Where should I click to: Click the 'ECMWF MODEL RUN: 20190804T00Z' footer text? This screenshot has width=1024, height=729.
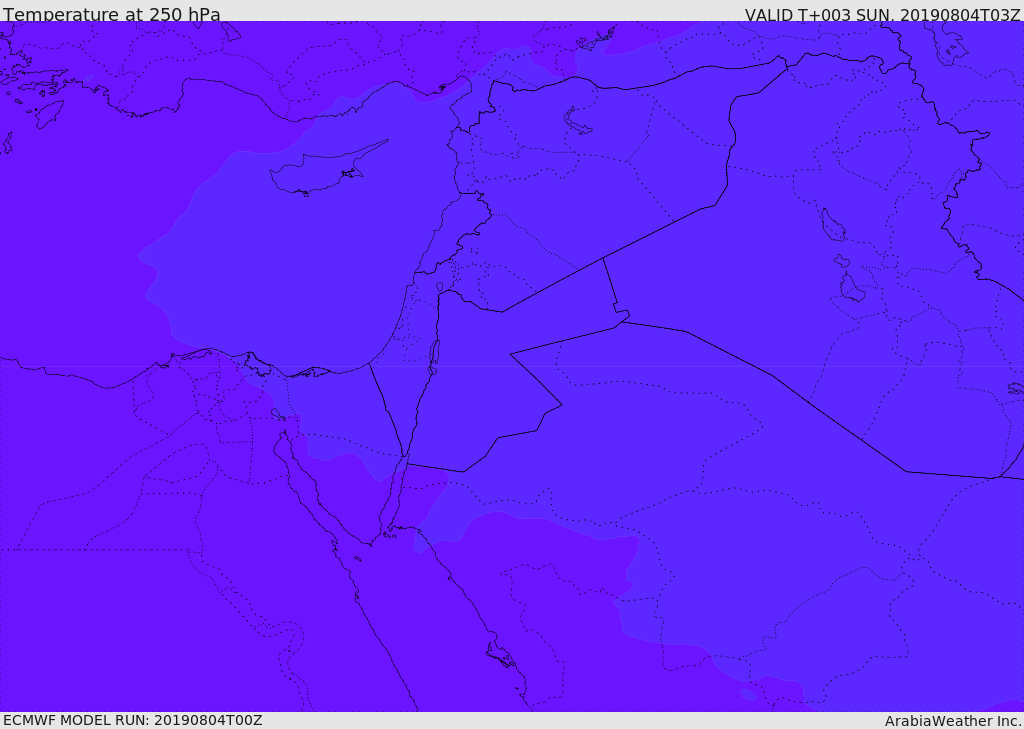tap(133, 720)
